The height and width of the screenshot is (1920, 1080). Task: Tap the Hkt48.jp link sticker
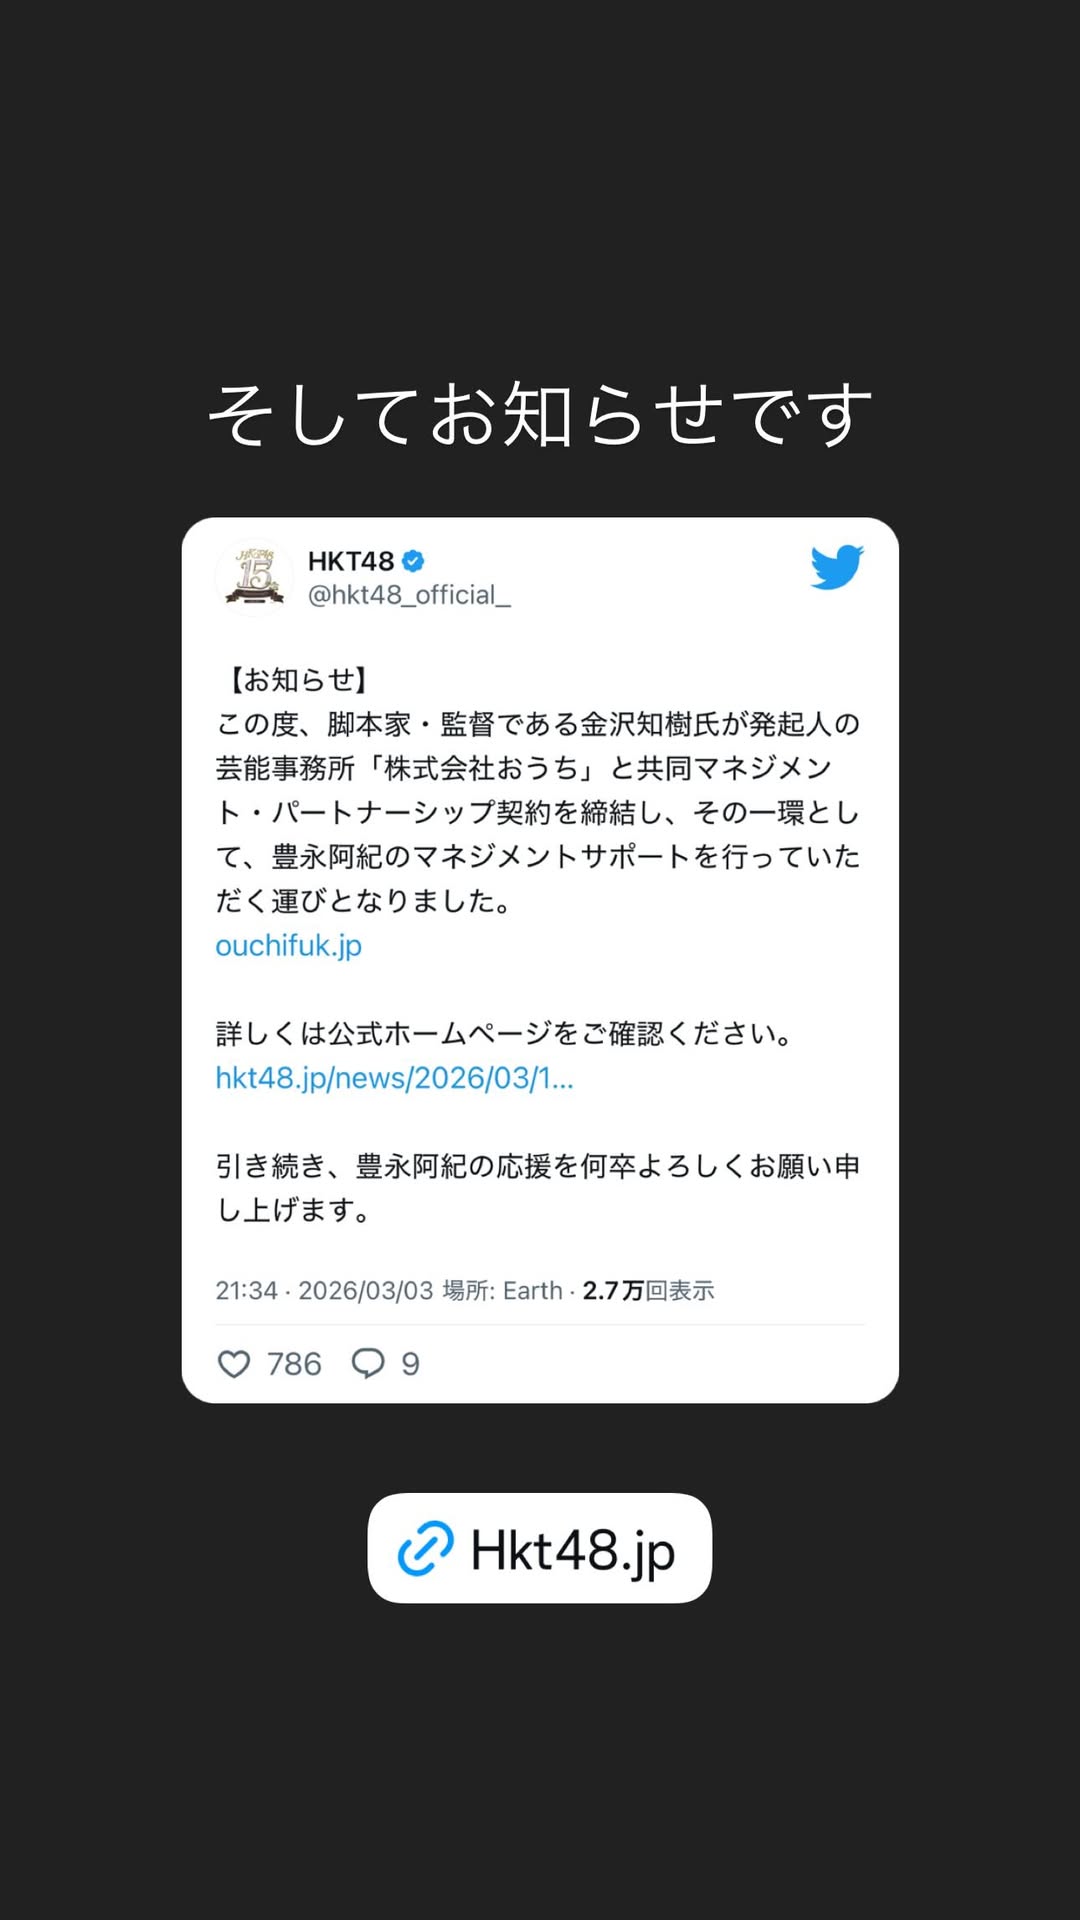click(540, 1548)
